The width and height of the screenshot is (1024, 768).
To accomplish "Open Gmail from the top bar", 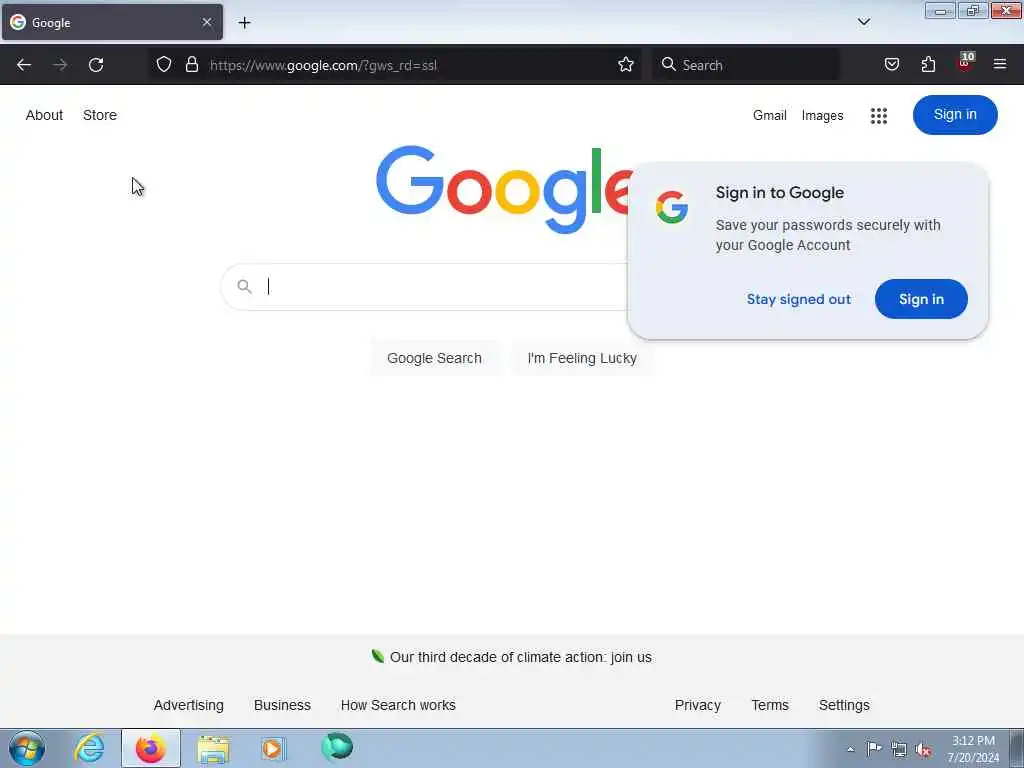I will click(769, 116).
